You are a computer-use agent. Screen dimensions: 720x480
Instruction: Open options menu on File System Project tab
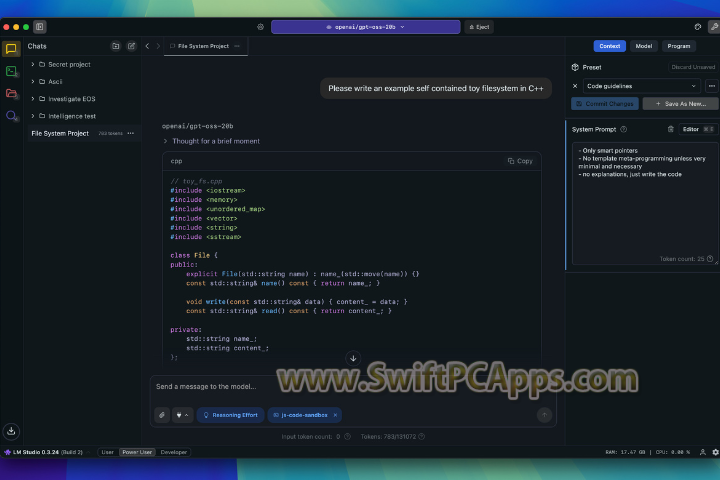[237, 46]
